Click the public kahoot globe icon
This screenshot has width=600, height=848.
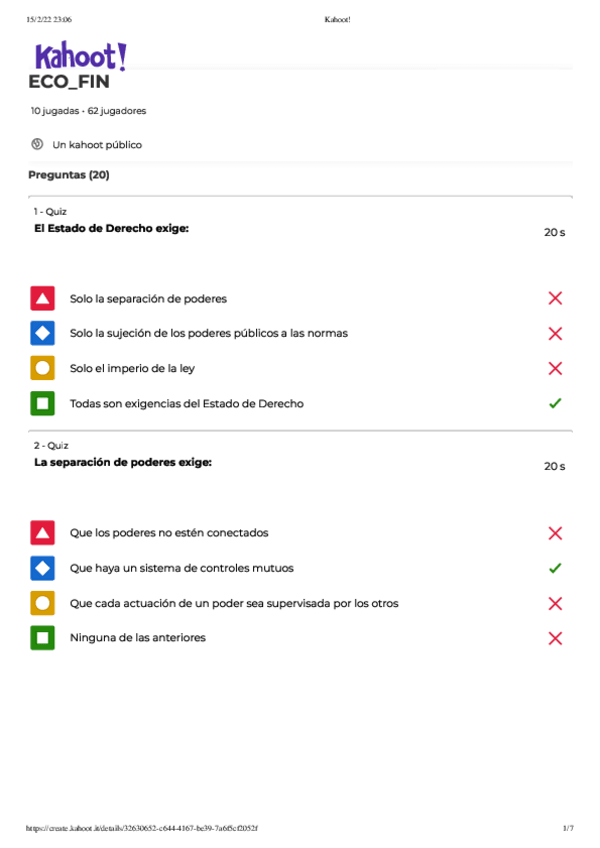[37, 144]
